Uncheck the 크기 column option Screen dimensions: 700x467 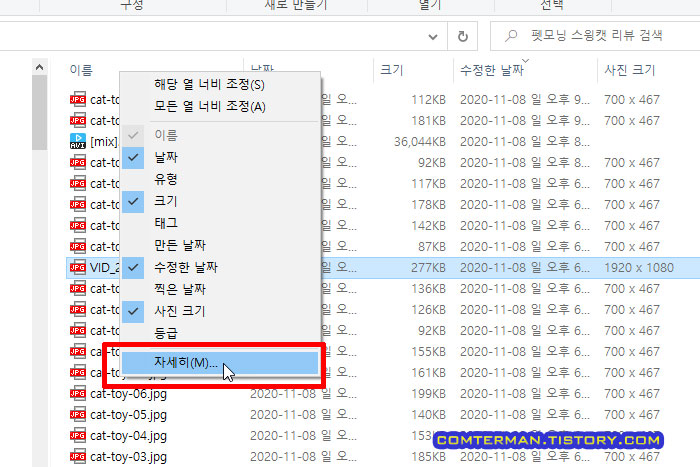(221, 201)
